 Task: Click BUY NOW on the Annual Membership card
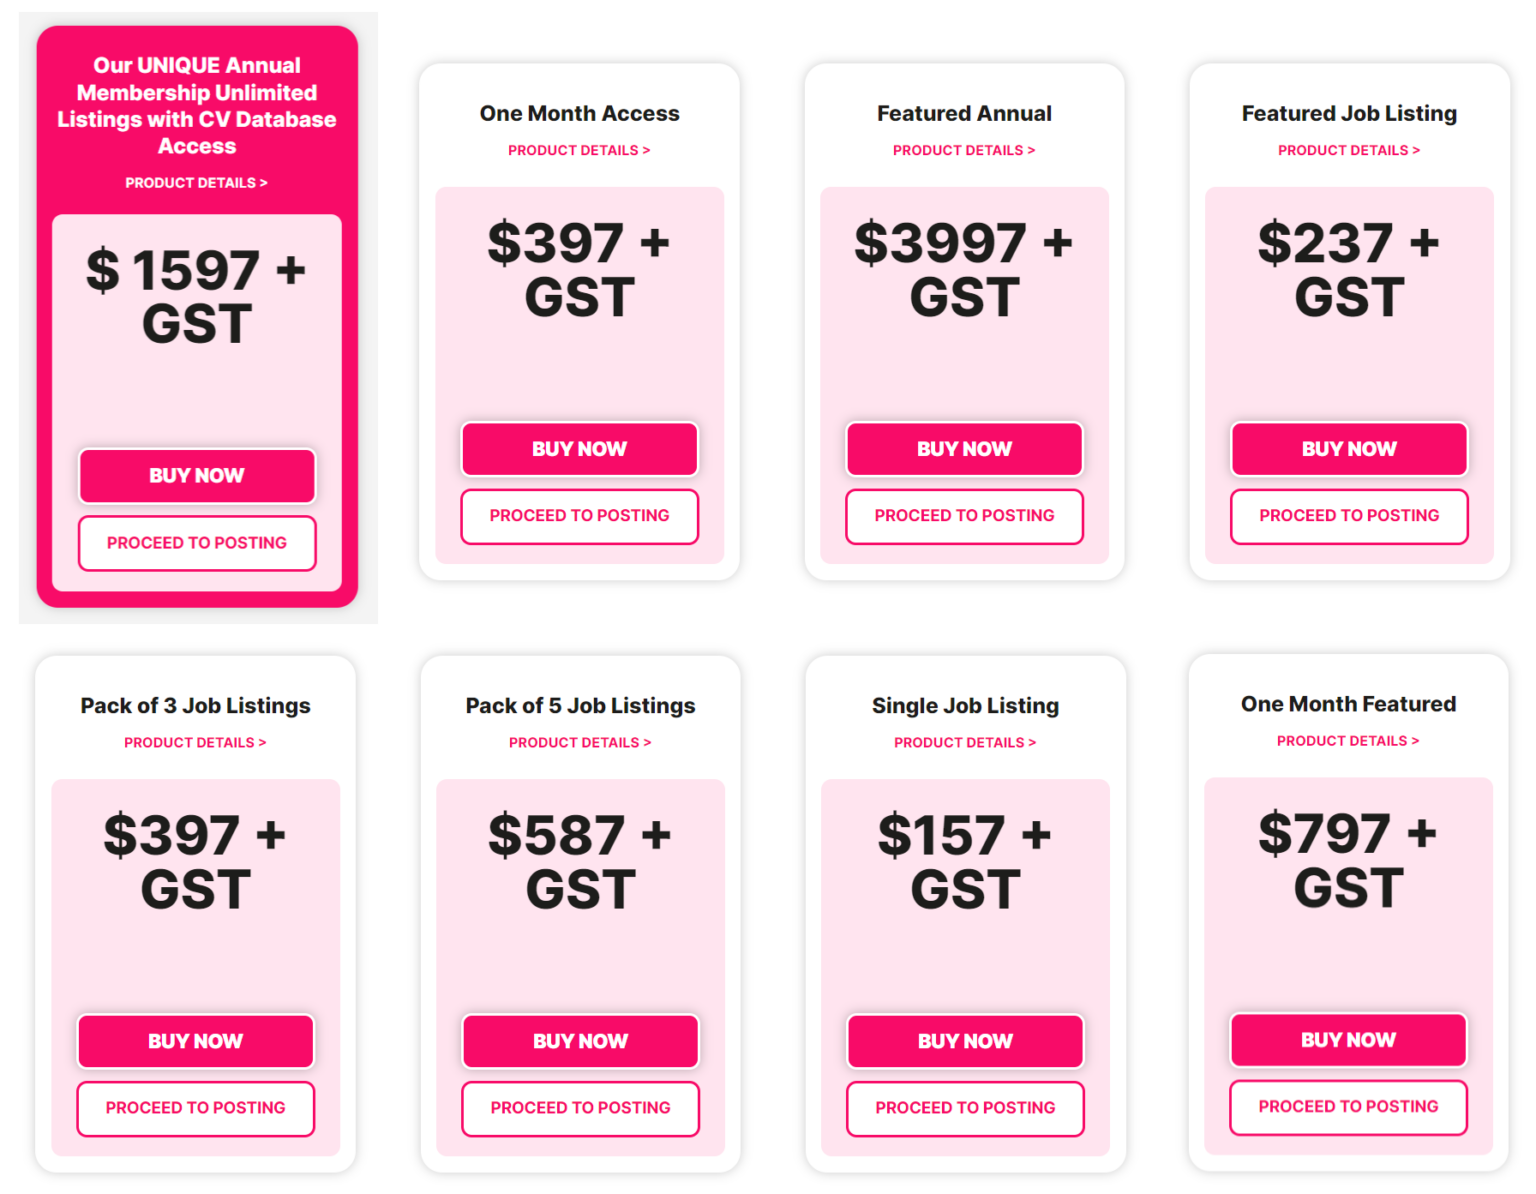[x=196, y=476]
